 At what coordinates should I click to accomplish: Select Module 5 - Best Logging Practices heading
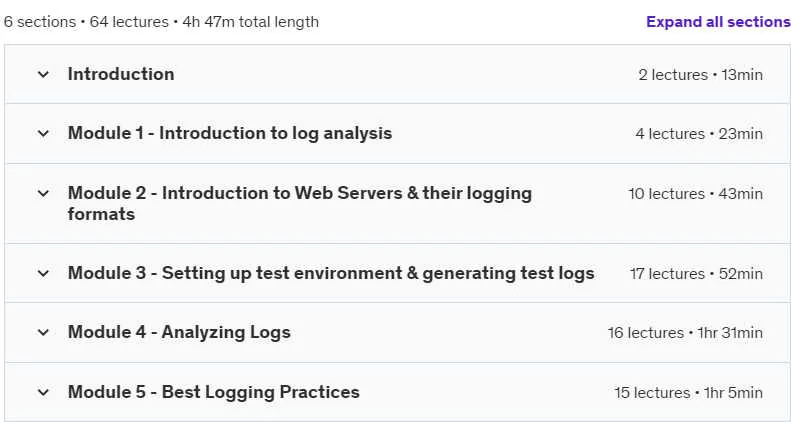tap(213, 392)
